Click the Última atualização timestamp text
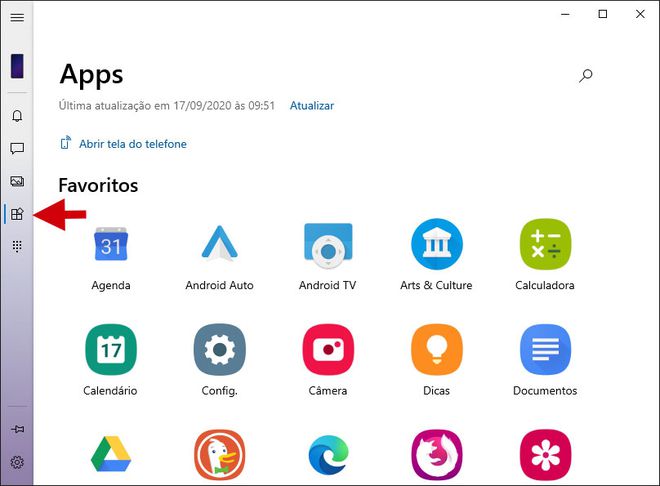The height and width of the screenshot is (486, 660). click(167, 106)
